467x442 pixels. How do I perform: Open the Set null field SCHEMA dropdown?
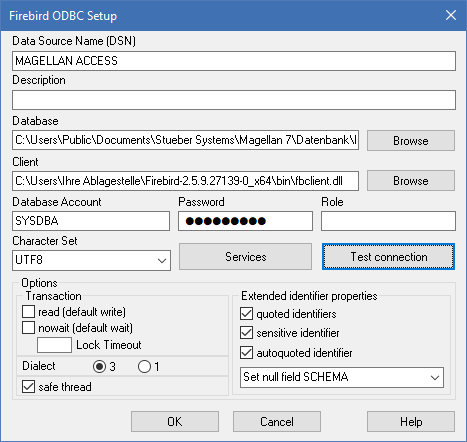pos(342,377)
